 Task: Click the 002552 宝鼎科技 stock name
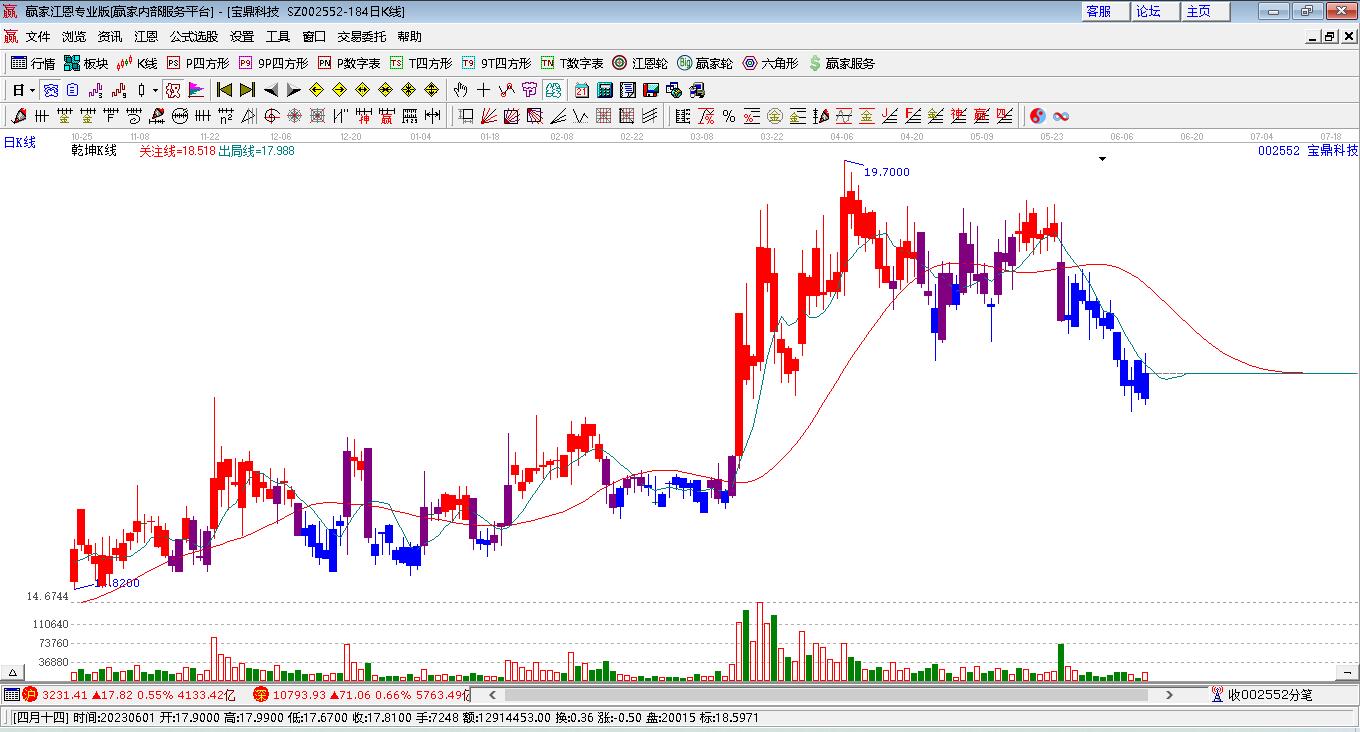point(1308,150)
